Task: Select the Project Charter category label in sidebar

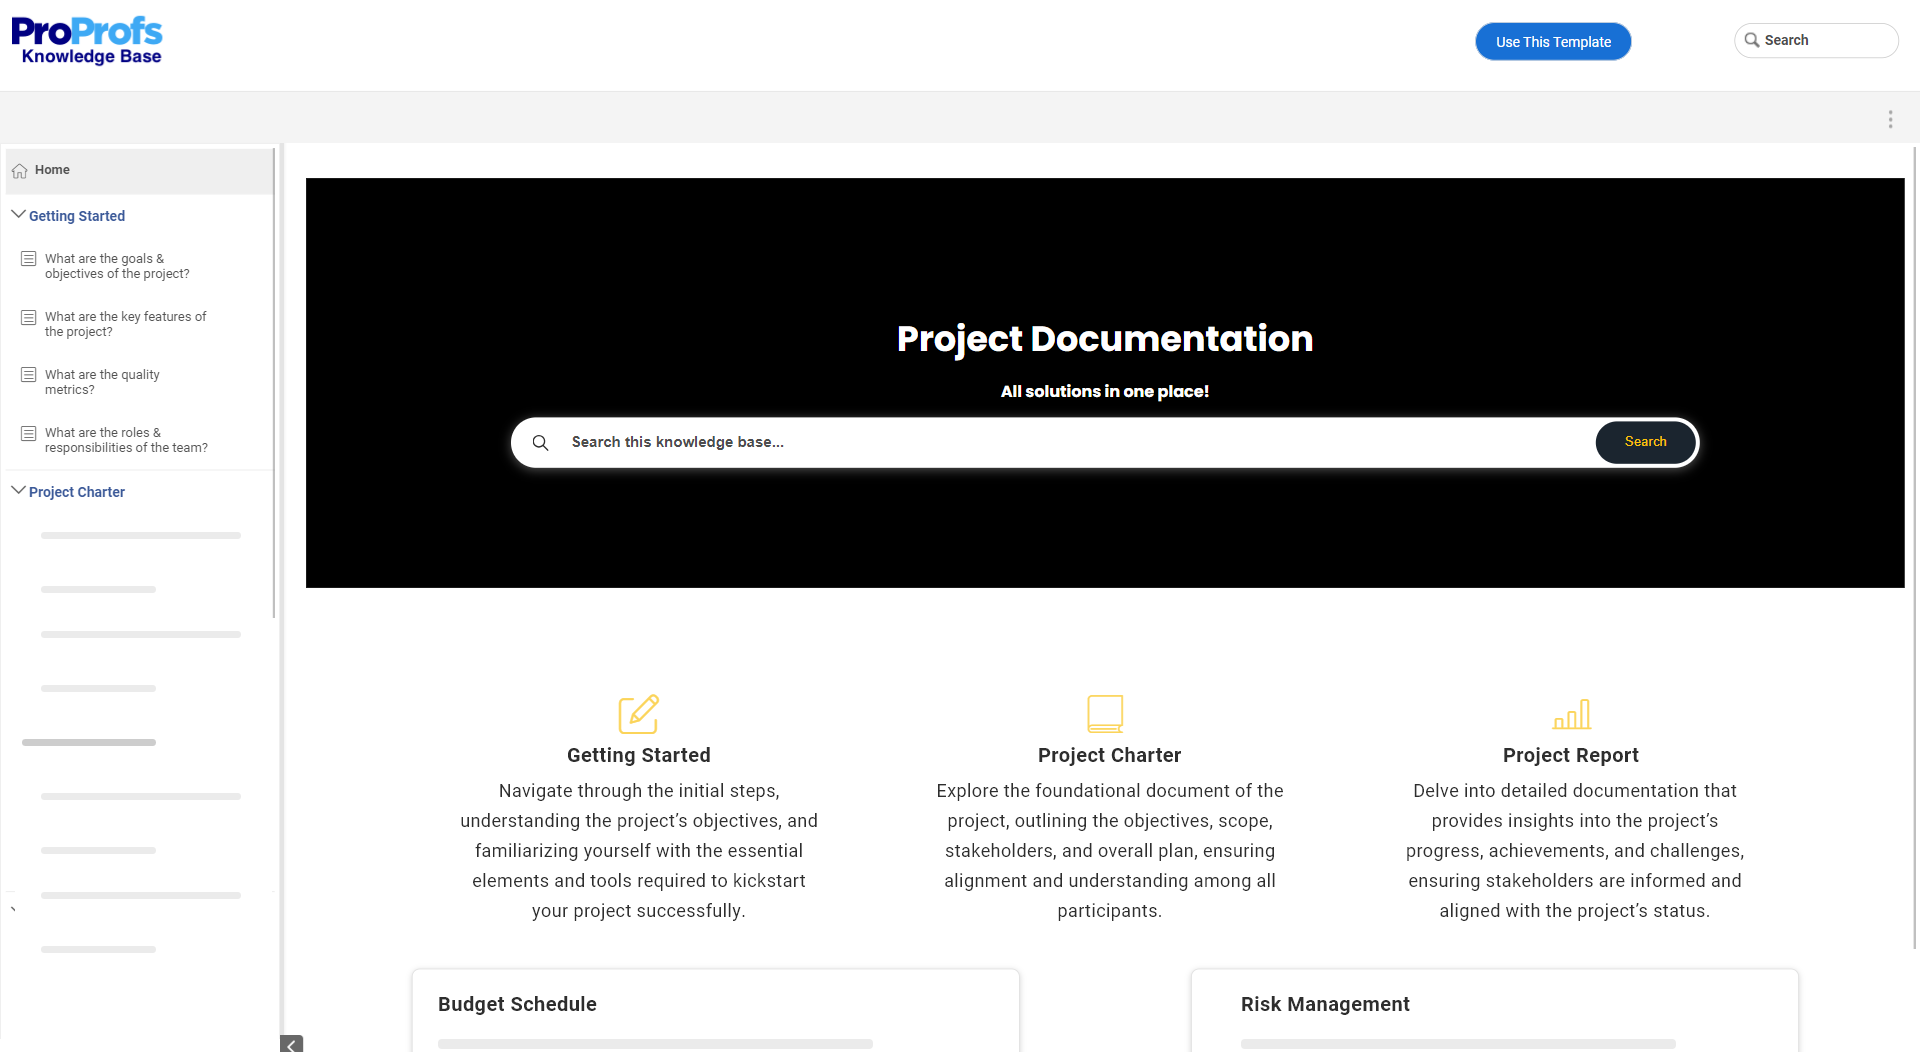Action: 77,492
